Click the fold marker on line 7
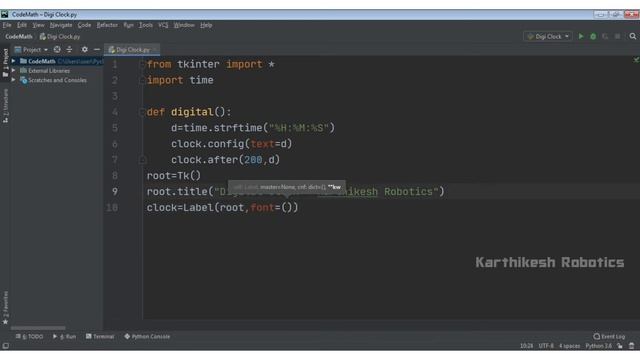Screen dimensions: 640x360 [x=142, y=160]
